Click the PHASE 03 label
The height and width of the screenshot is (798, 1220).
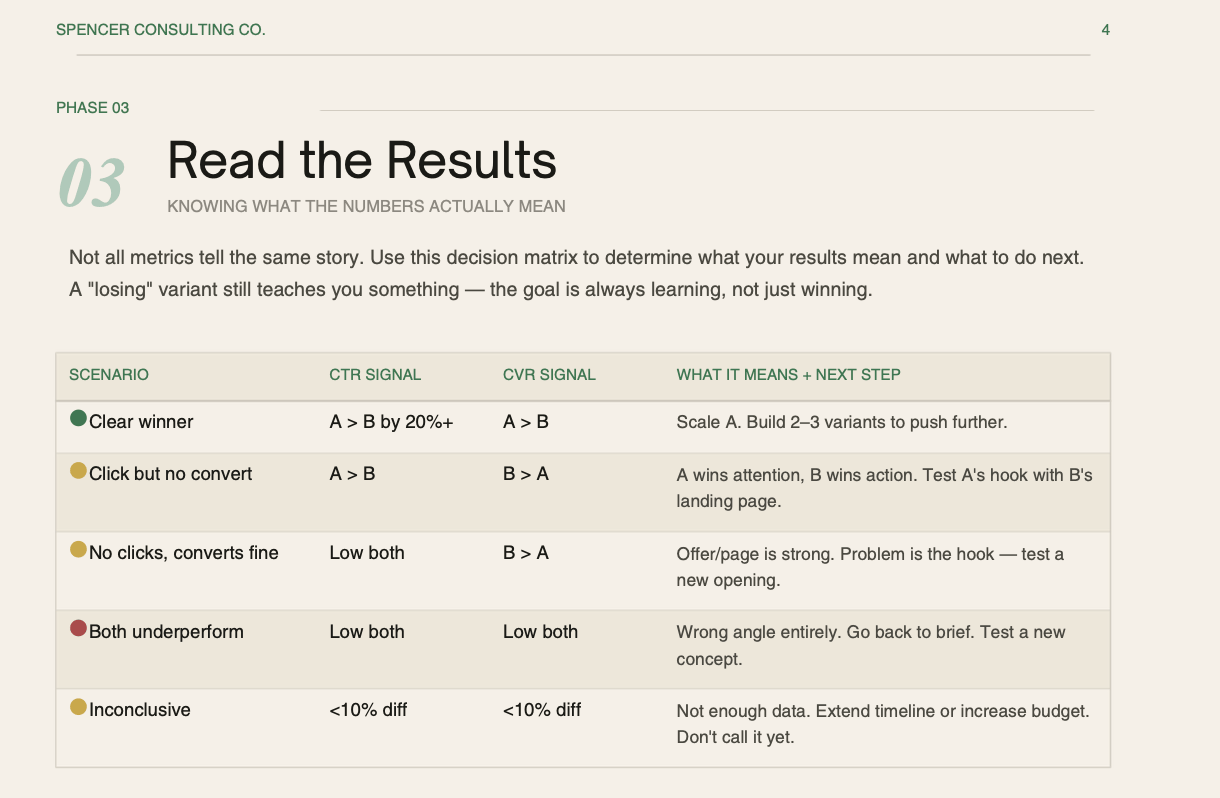pos(92,108)
